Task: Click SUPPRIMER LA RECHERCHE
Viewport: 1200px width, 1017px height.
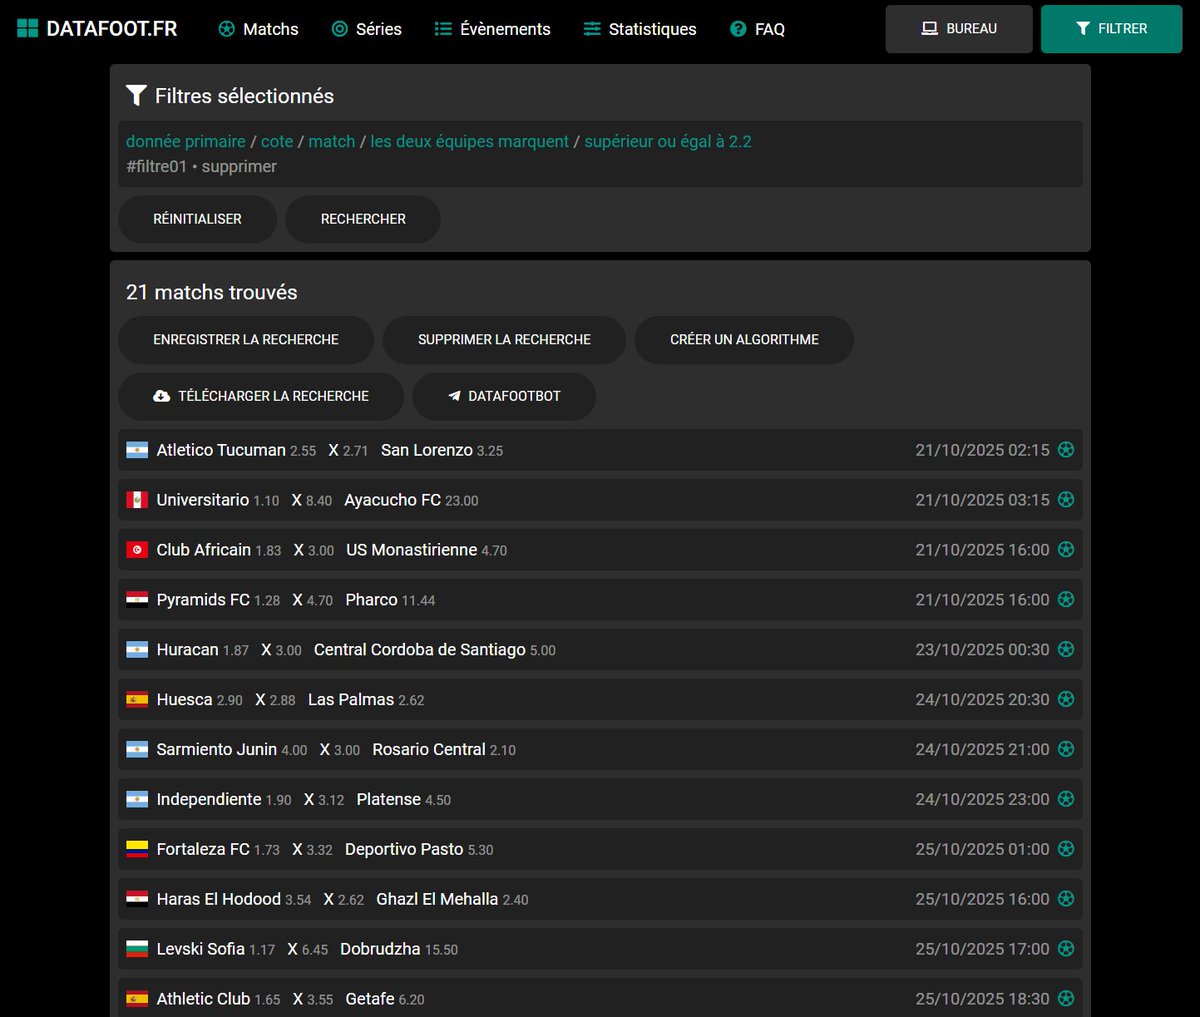Action: click(x=504, y=340)
